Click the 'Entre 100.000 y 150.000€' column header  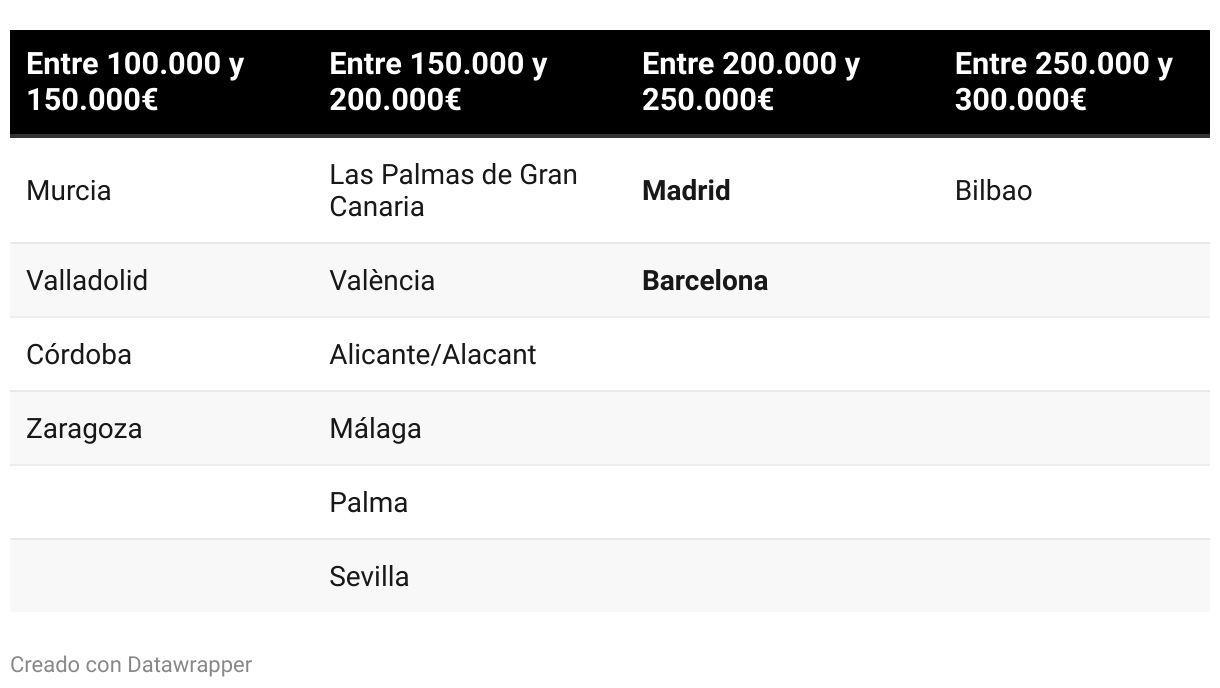pos(135,82)
